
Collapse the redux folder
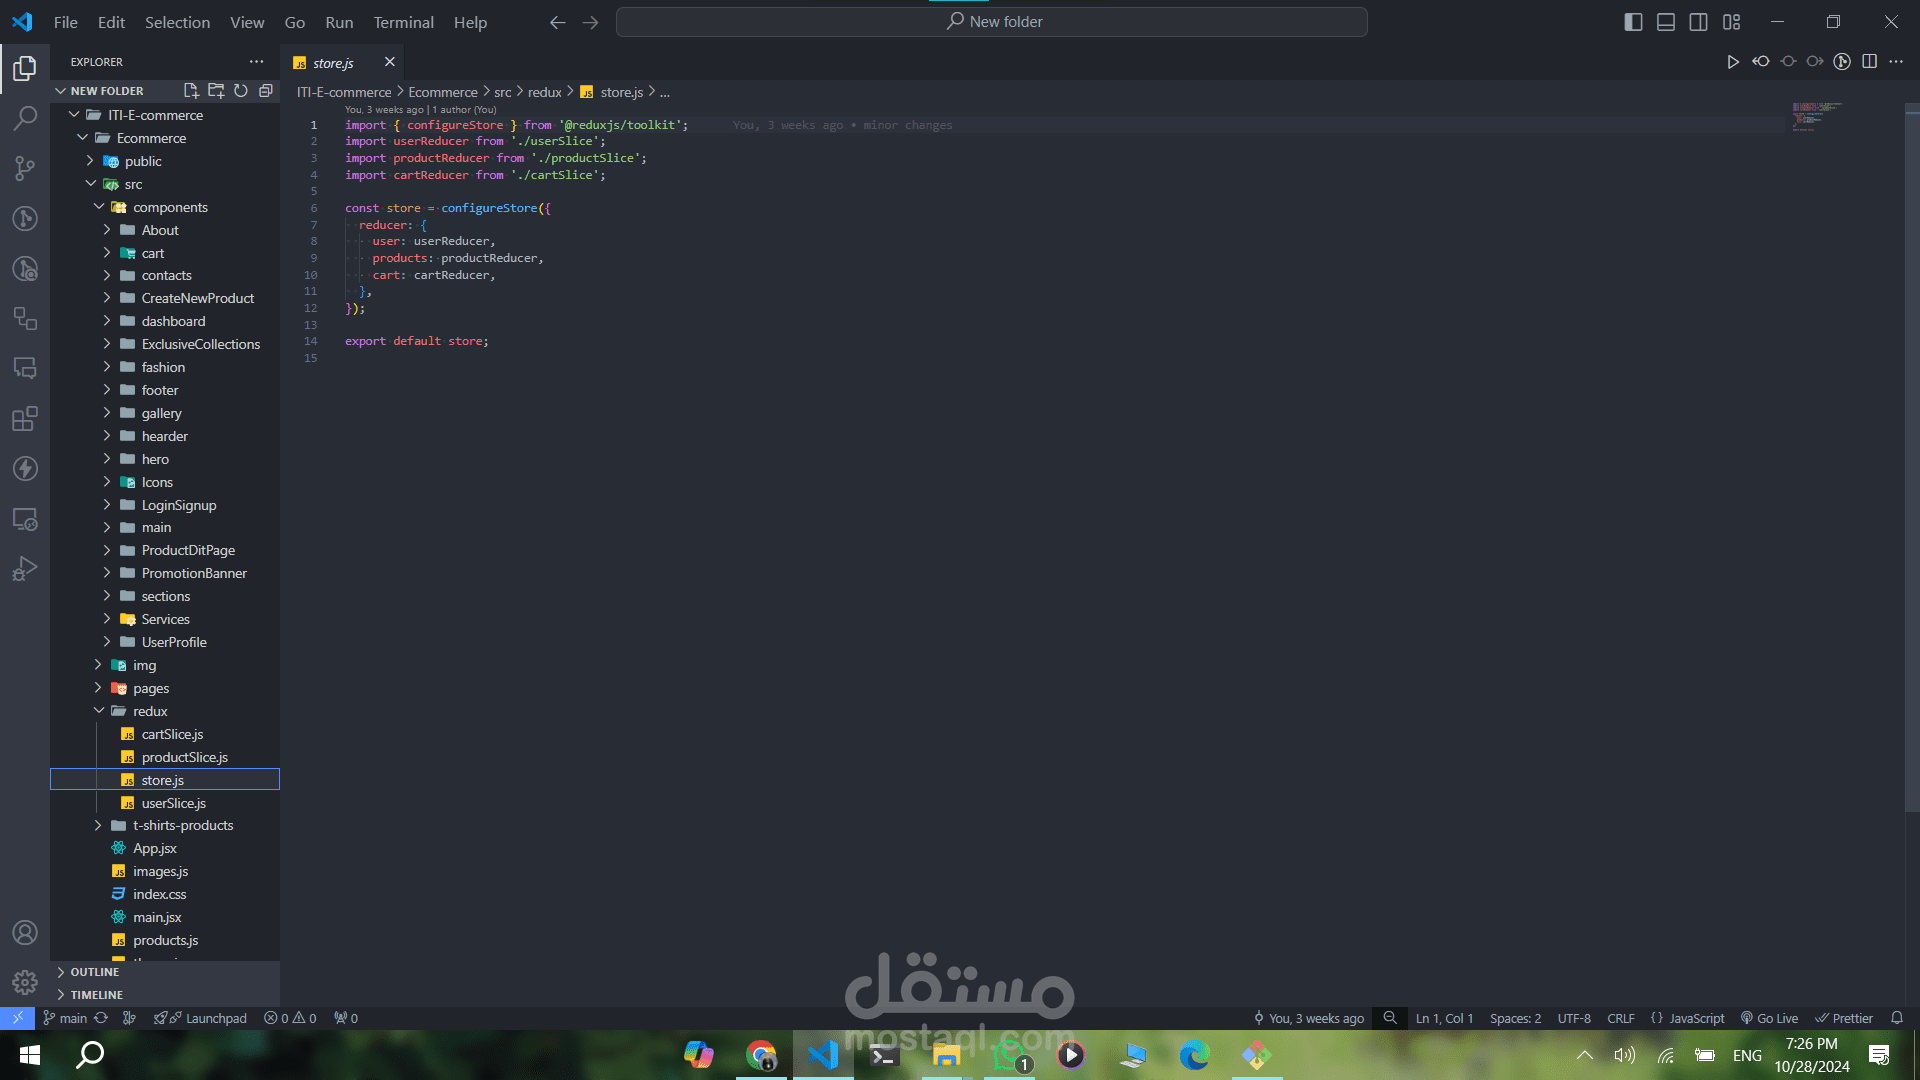tap(150, 711)
